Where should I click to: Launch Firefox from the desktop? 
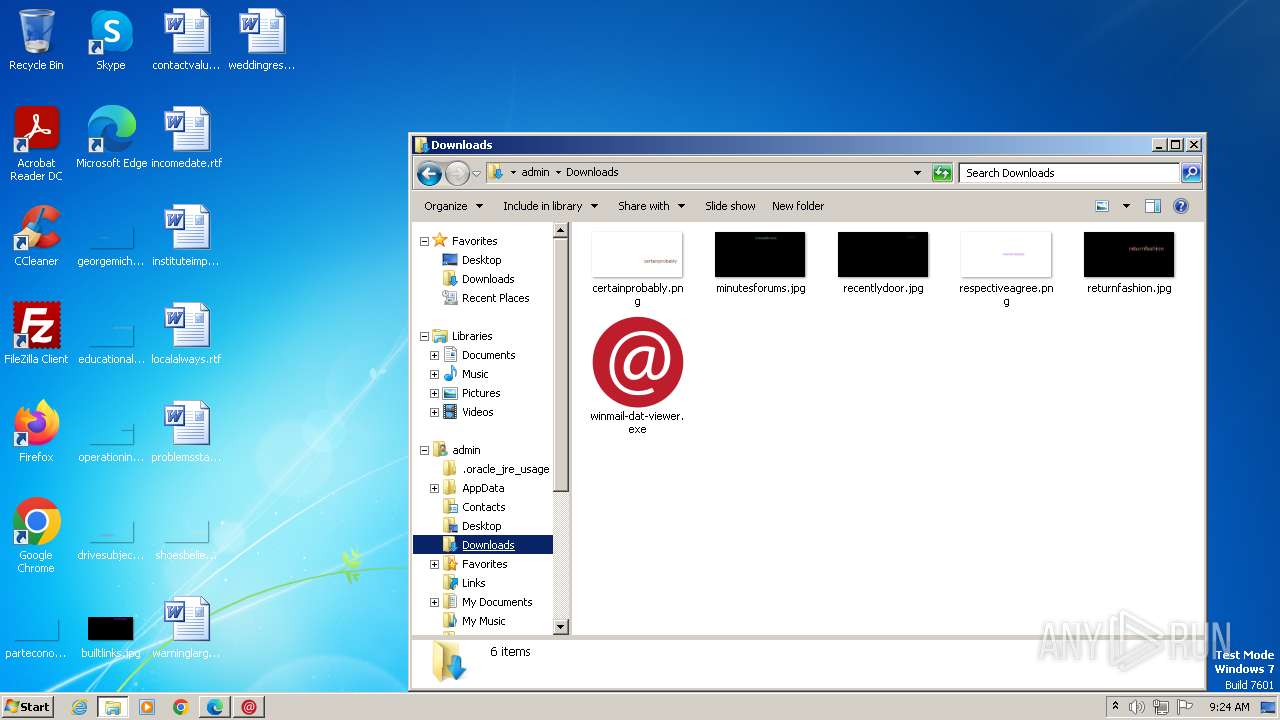coord(36,432)
